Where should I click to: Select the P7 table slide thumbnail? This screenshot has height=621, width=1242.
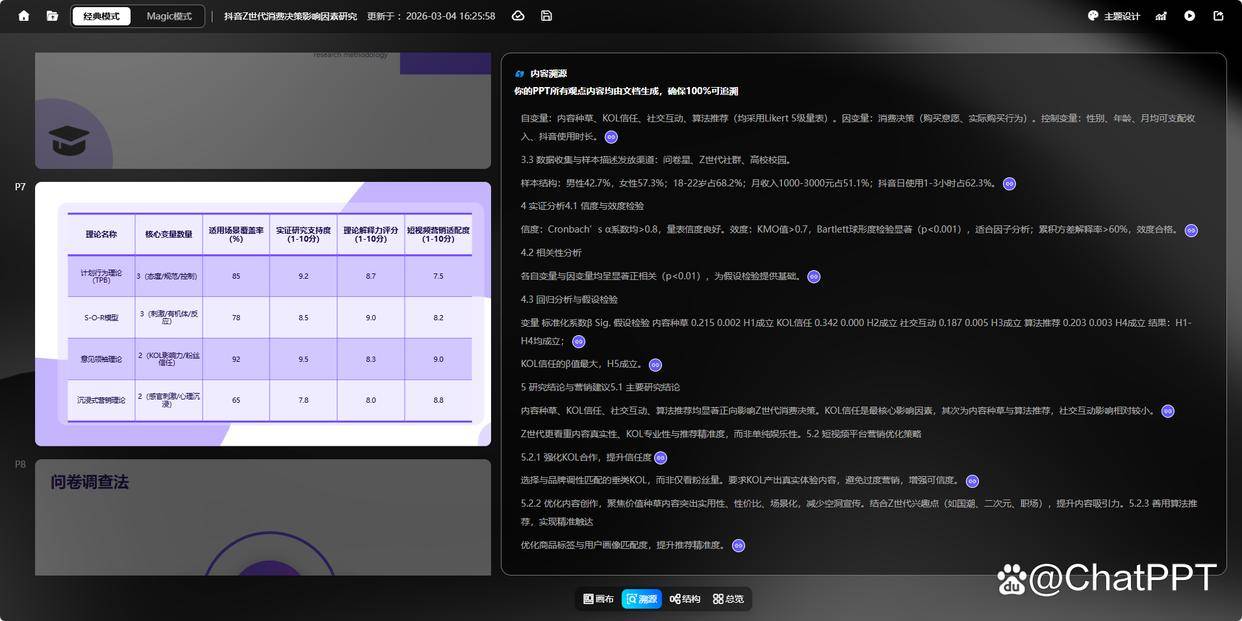(x=263, y=313)
